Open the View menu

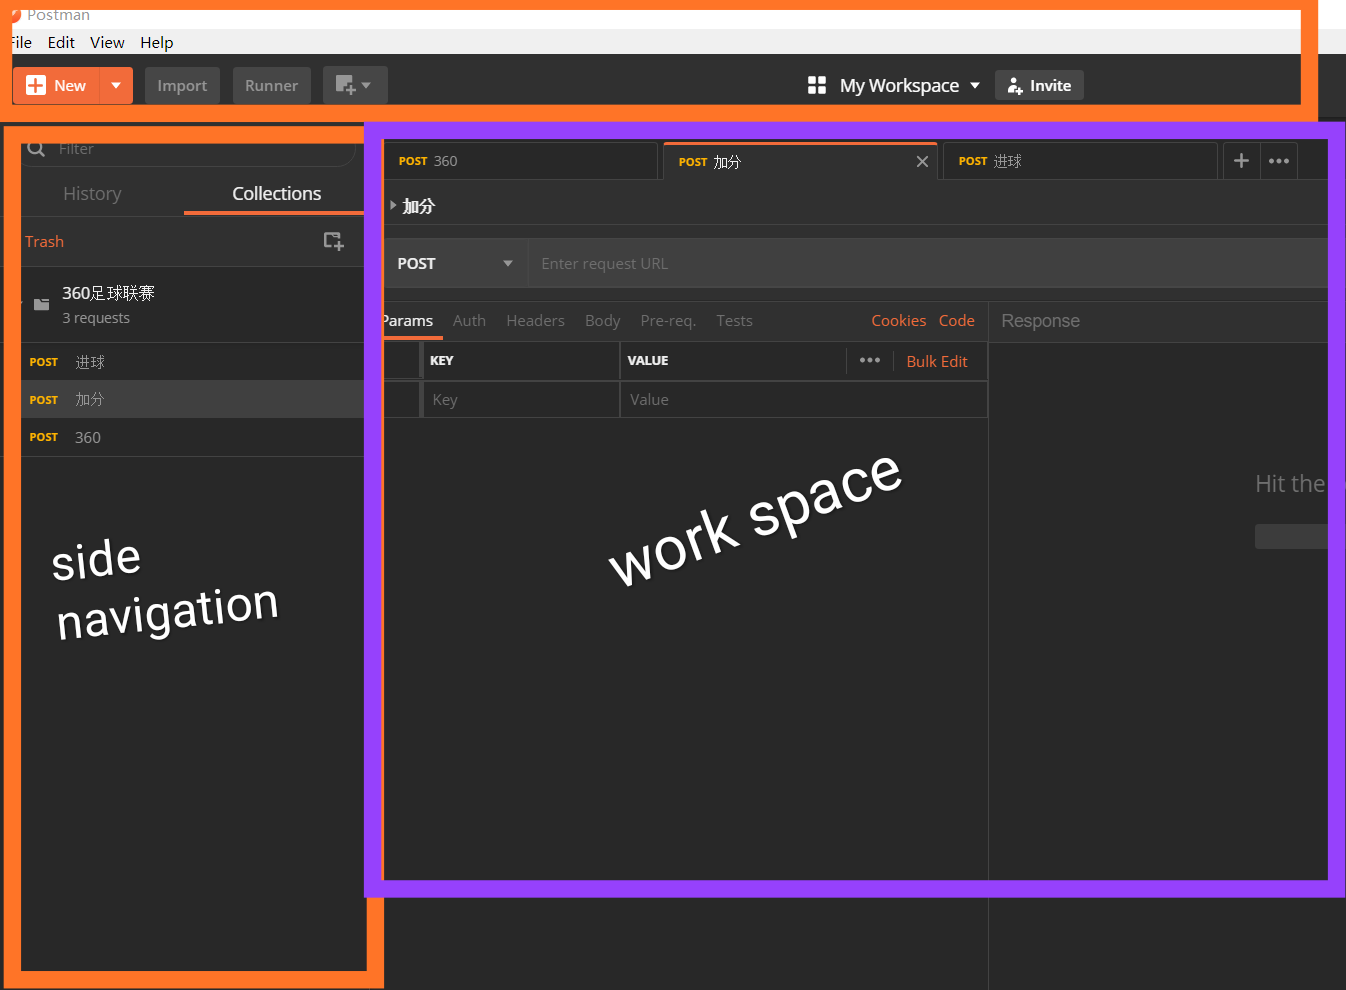(x=107, y=42)
